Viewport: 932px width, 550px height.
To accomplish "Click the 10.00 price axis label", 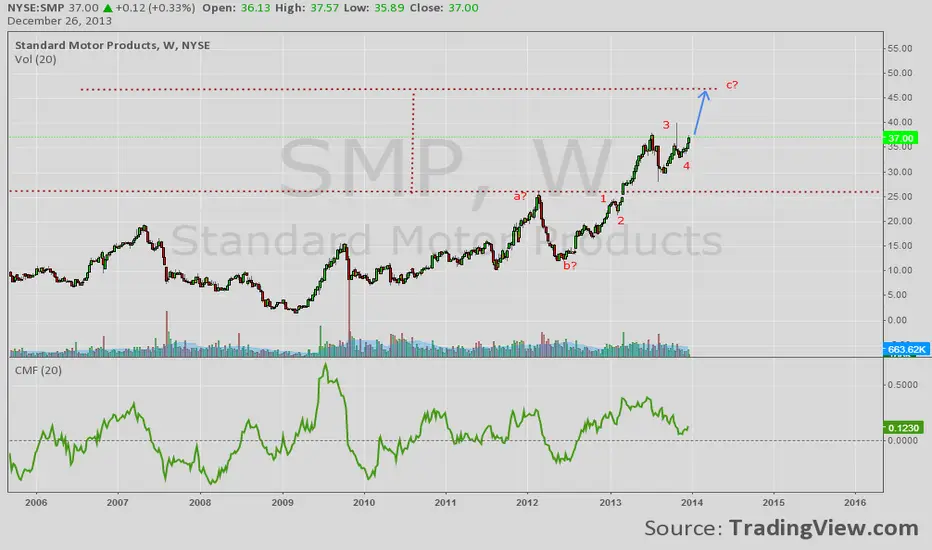I will (x=899, y=270).
